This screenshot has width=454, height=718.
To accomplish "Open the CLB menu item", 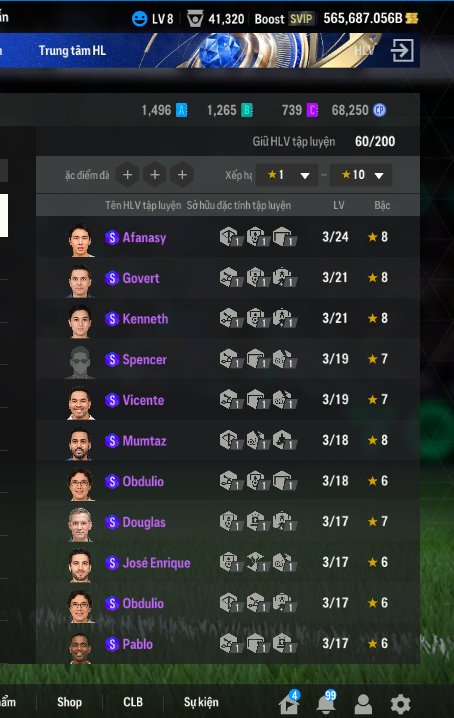I will (x=133, y=702).
